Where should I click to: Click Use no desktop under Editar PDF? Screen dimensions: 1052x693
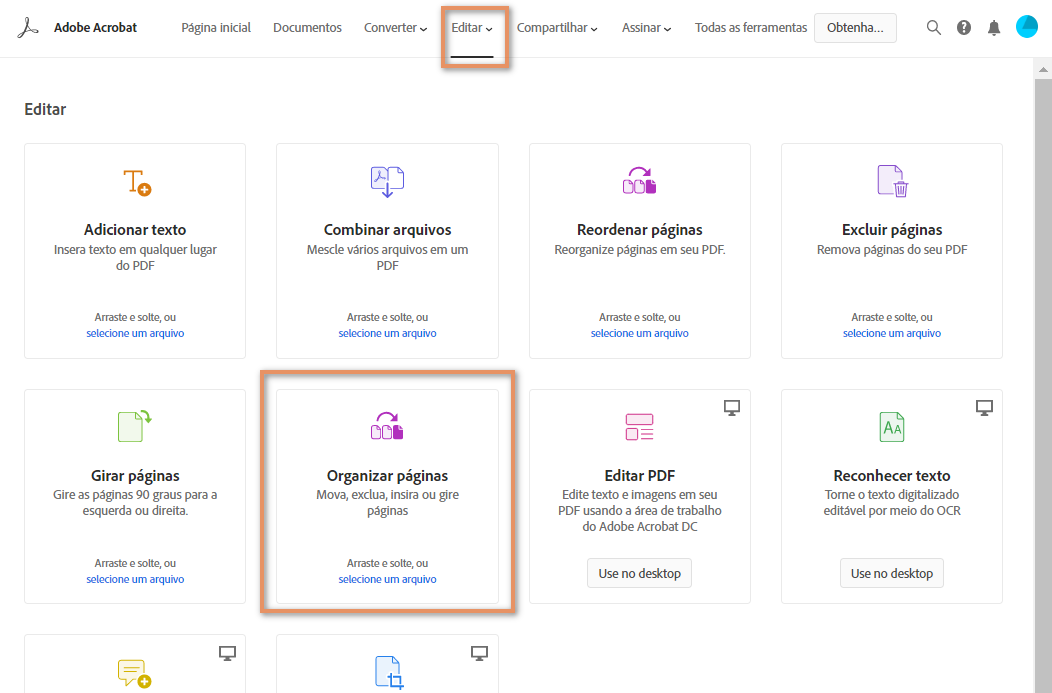point(639,573)
